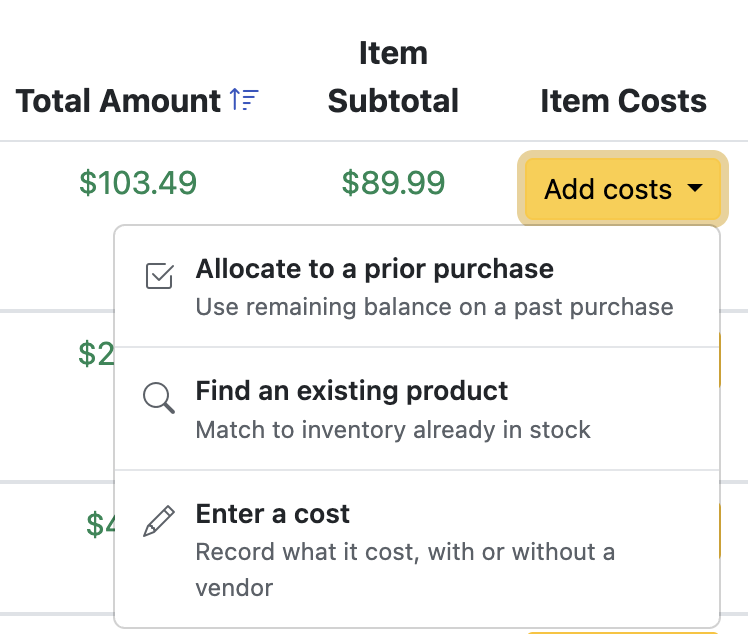Click the Item Subtotal column header

click(393, 77)
